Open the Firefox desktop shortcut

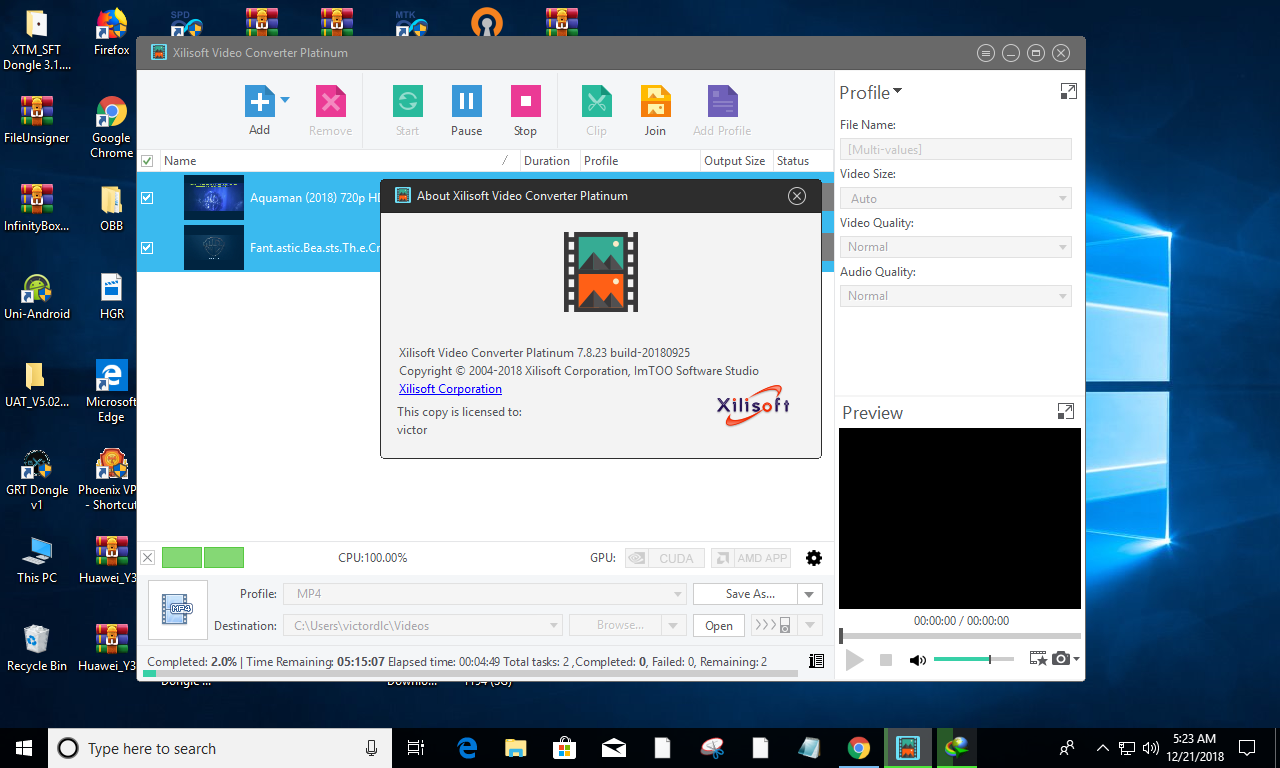(111, 33)
